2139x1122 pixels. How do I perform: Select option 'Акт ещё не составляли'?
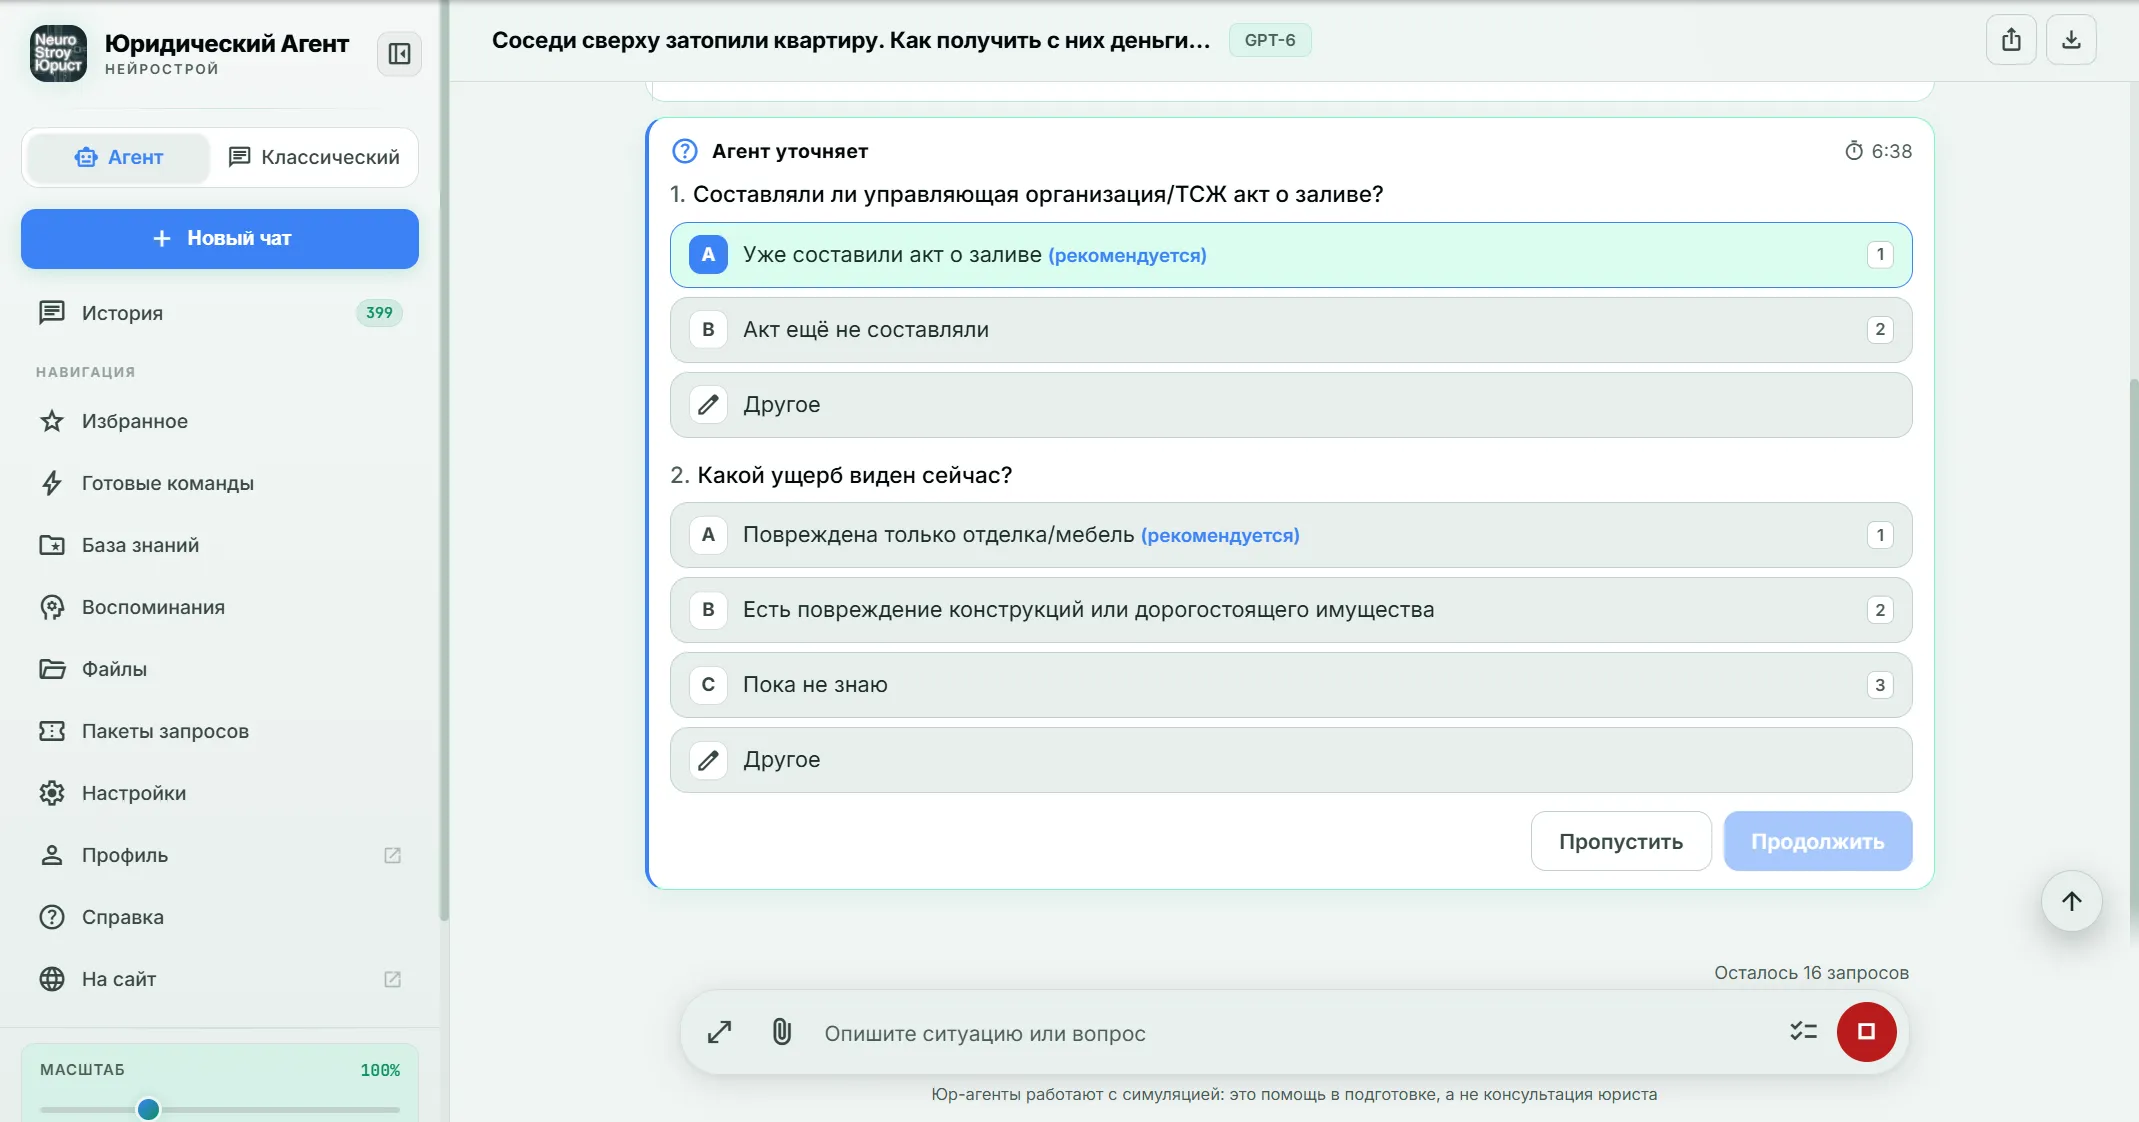[x=1291, y=330]
